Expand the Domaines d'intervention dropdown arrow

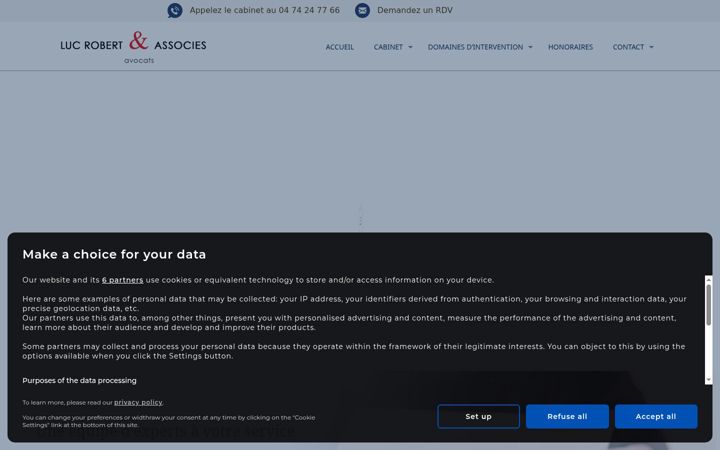[530, 47]
